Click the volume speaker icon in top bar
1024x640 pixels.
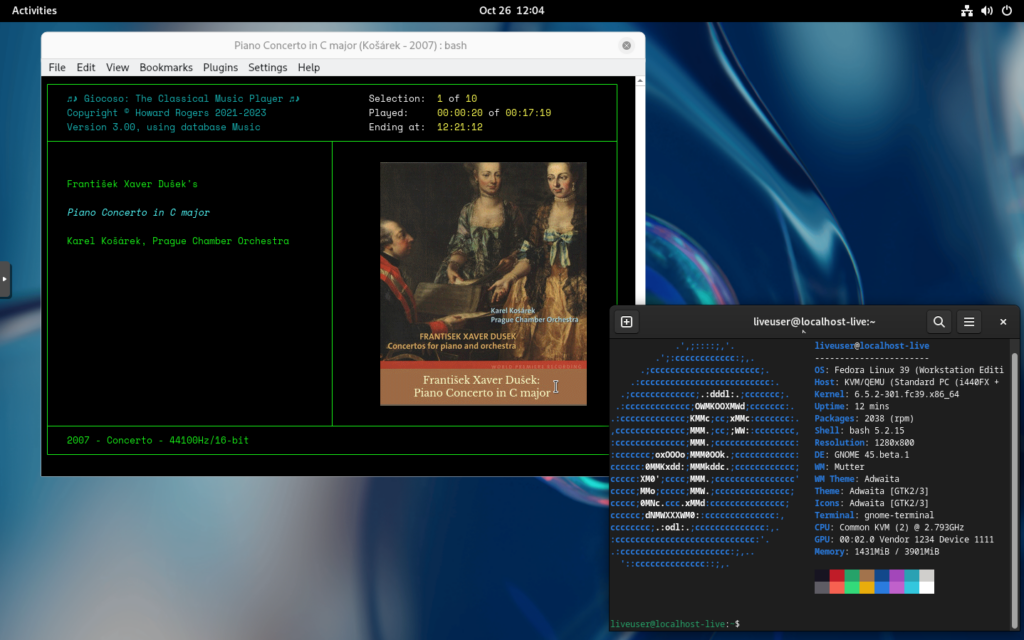coord(987,10)
